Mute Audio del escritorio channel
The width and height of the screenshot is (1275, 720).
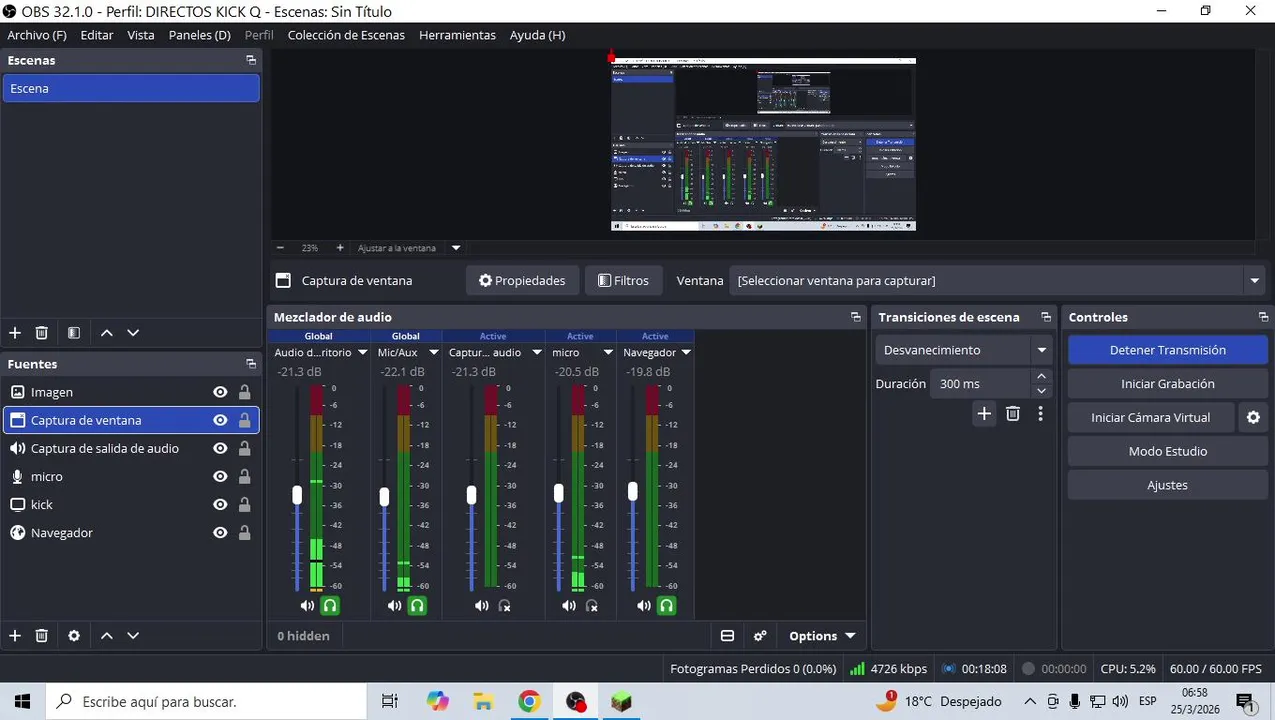point(307,605)
